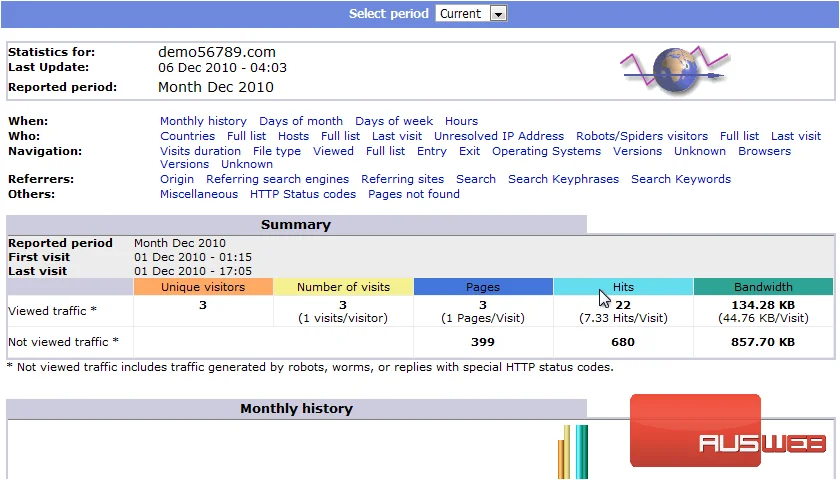Click the Bandwidth column header
Image resolution: width=840 pixels, height=480 pixels.
pos(763,287)
